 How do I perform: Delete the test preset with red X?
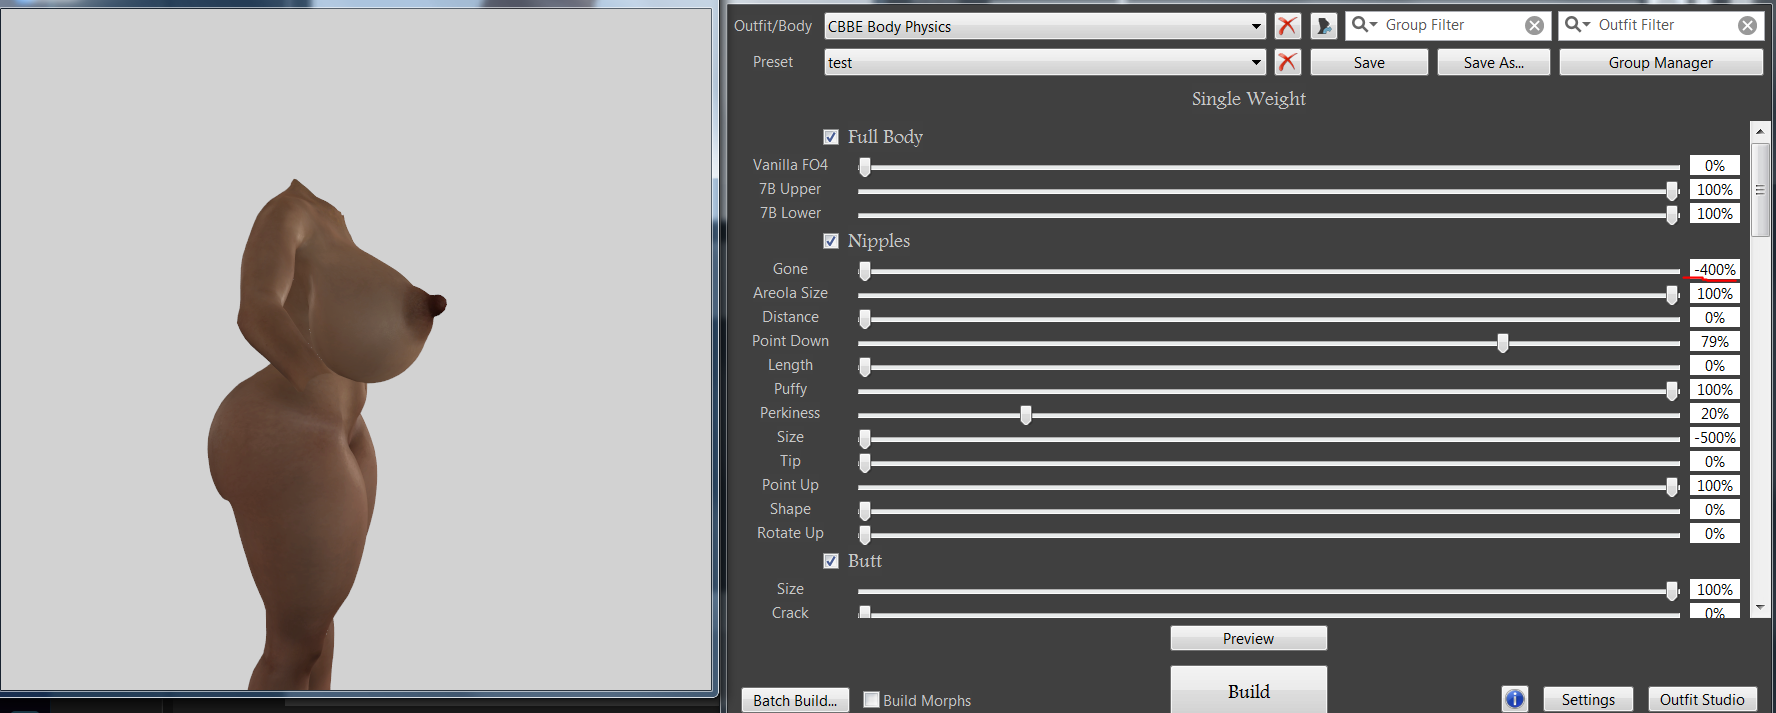pos(1287,62)
